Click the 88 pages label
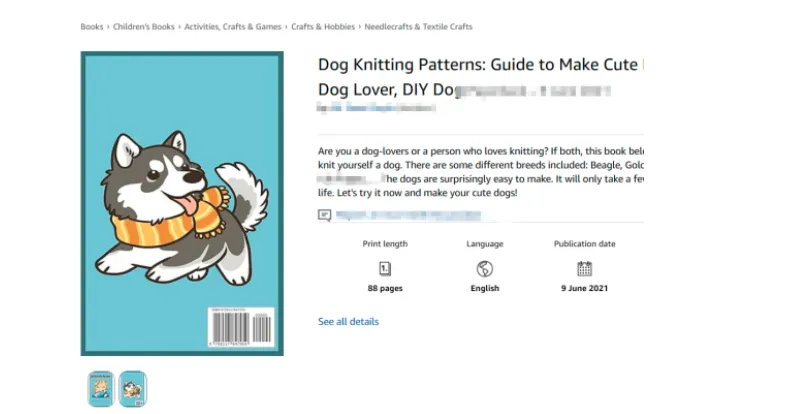Screen dimensions: 792x414 [x=385, y=288]
